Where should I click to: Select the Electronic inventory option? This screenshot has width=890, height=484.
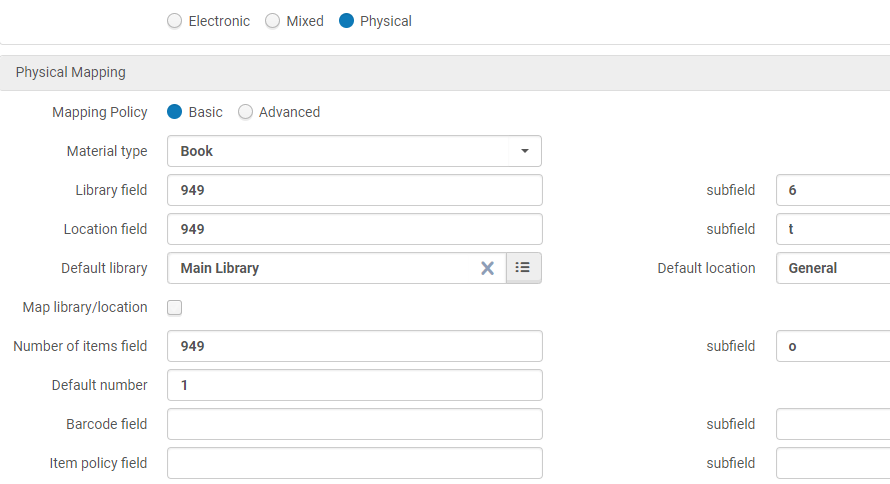[175, 21]
